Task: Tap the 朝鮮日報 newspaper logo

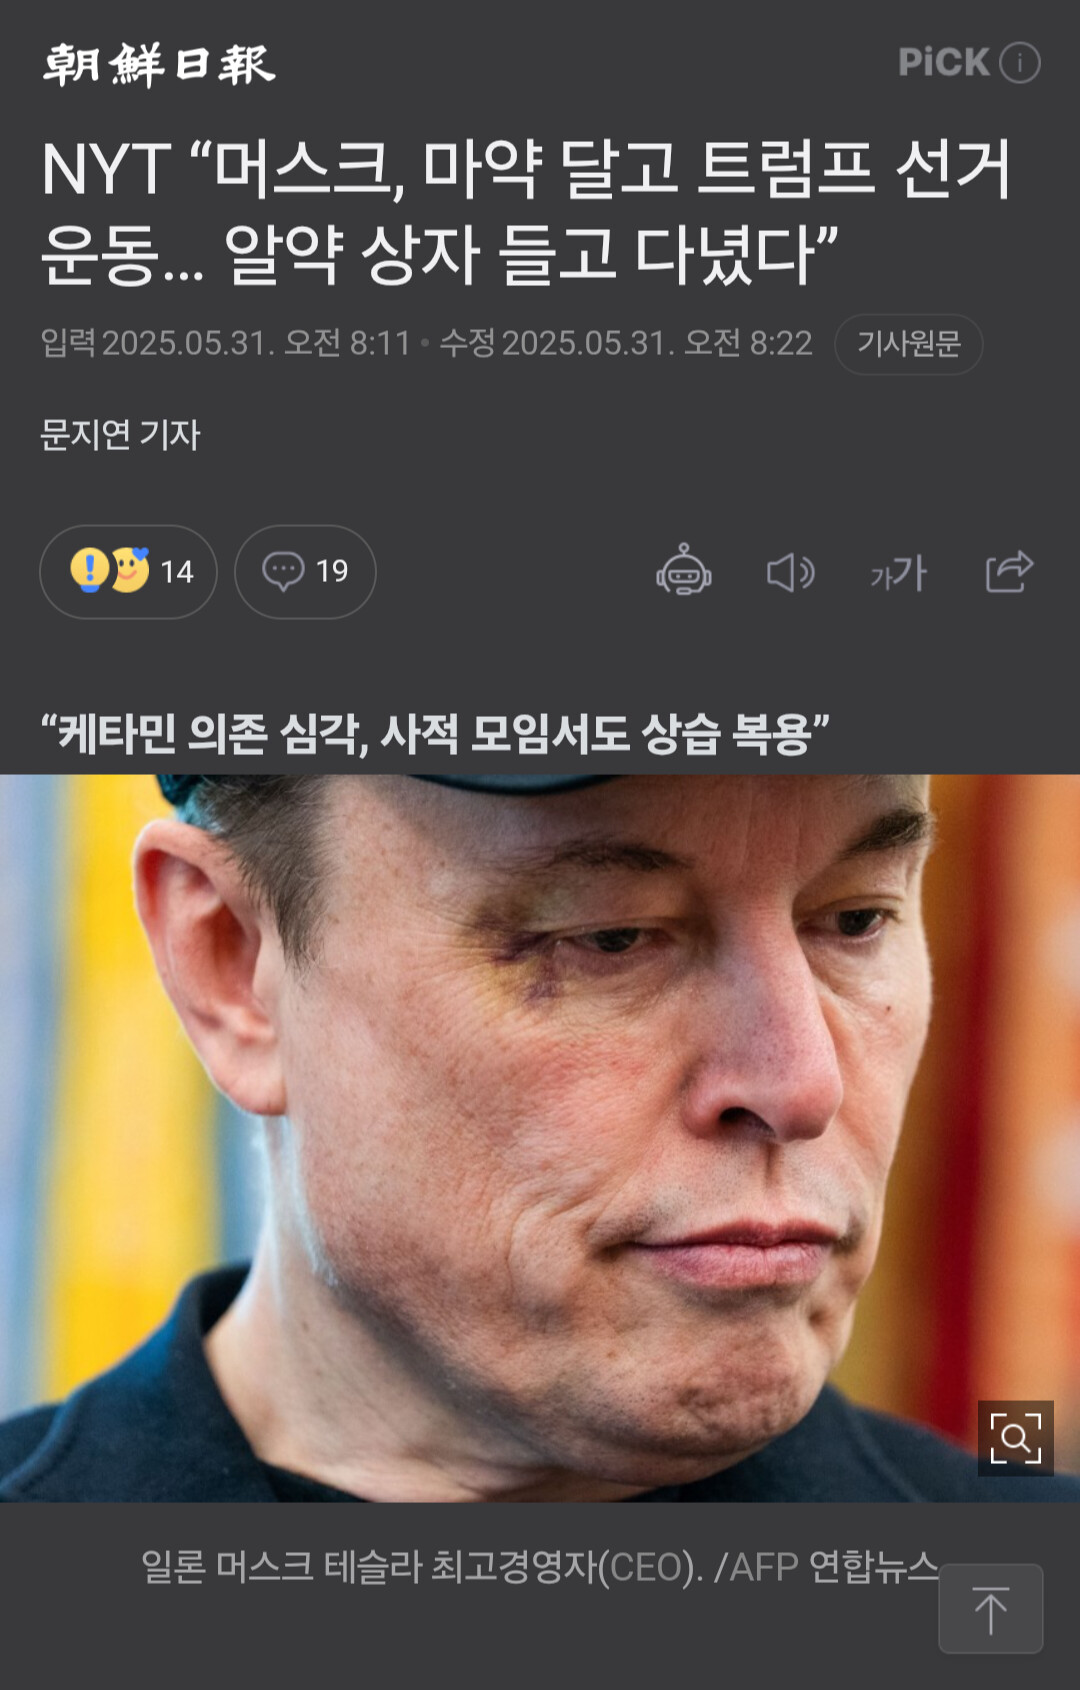Action: click(158, 64)
